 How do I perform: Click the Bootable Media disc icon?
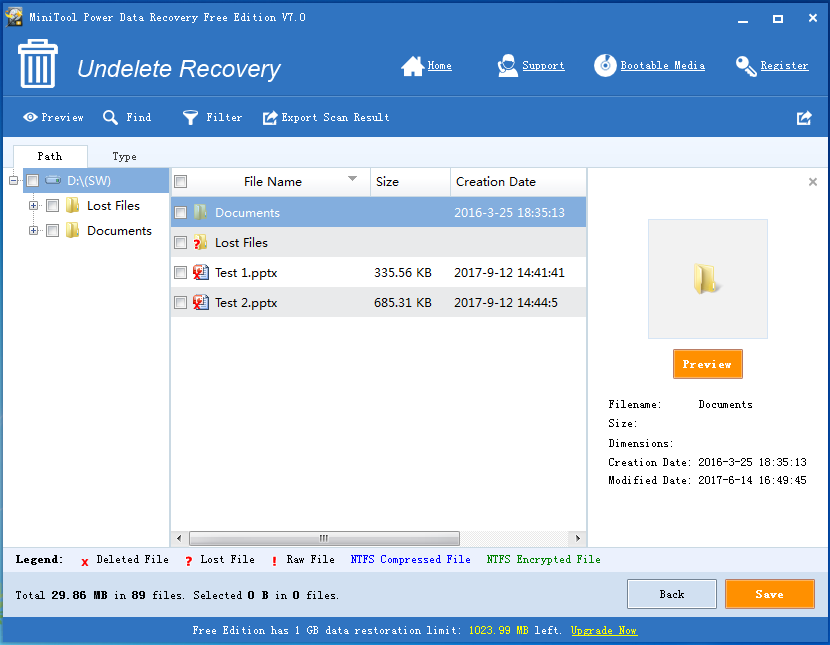605,66
